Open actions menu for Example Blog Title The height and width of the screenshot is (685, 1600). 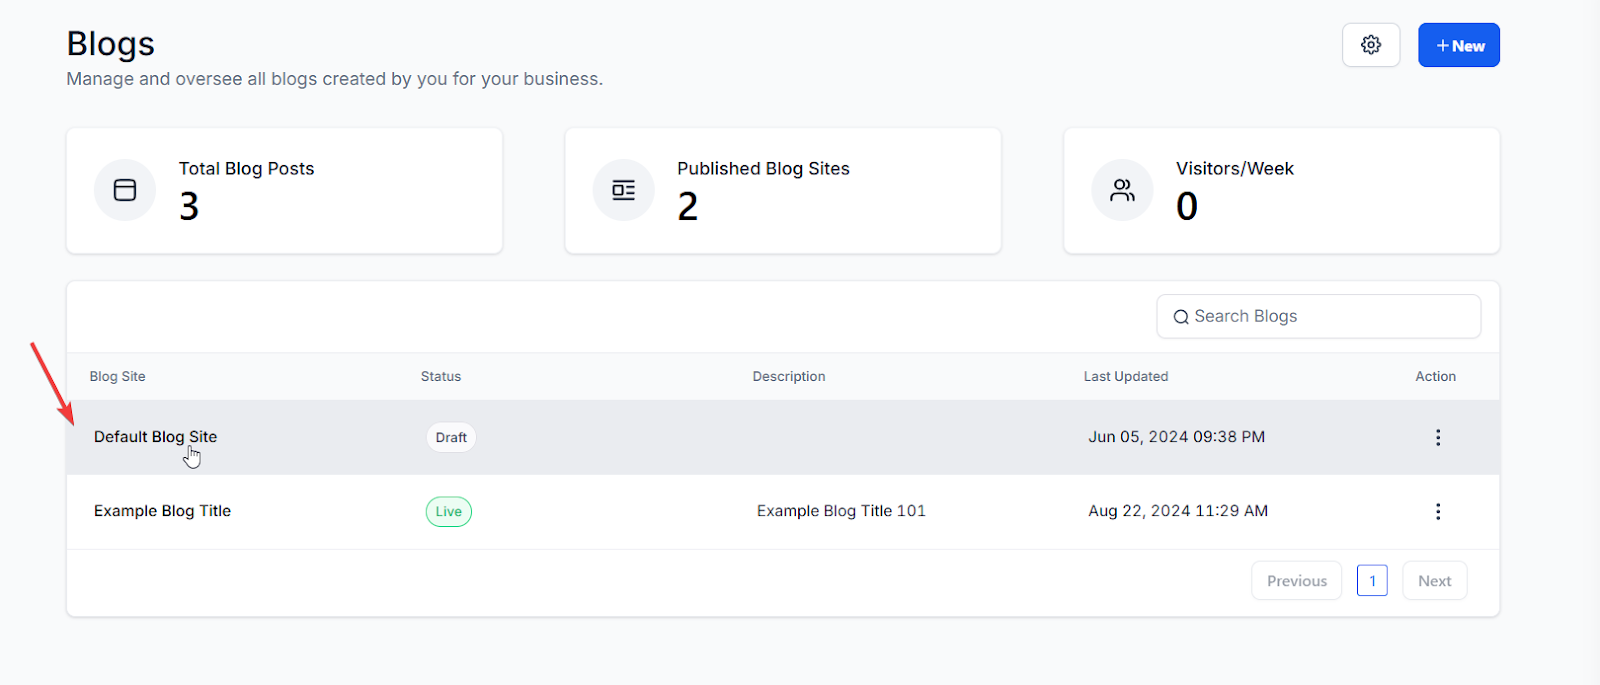[x=1437, y=511]
